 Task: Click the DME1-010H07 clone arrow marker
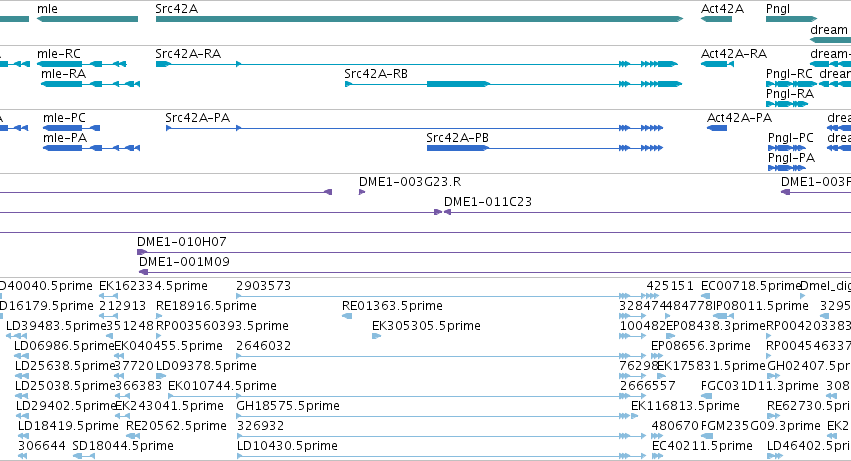pyautogui.click(x=142, y=252)
